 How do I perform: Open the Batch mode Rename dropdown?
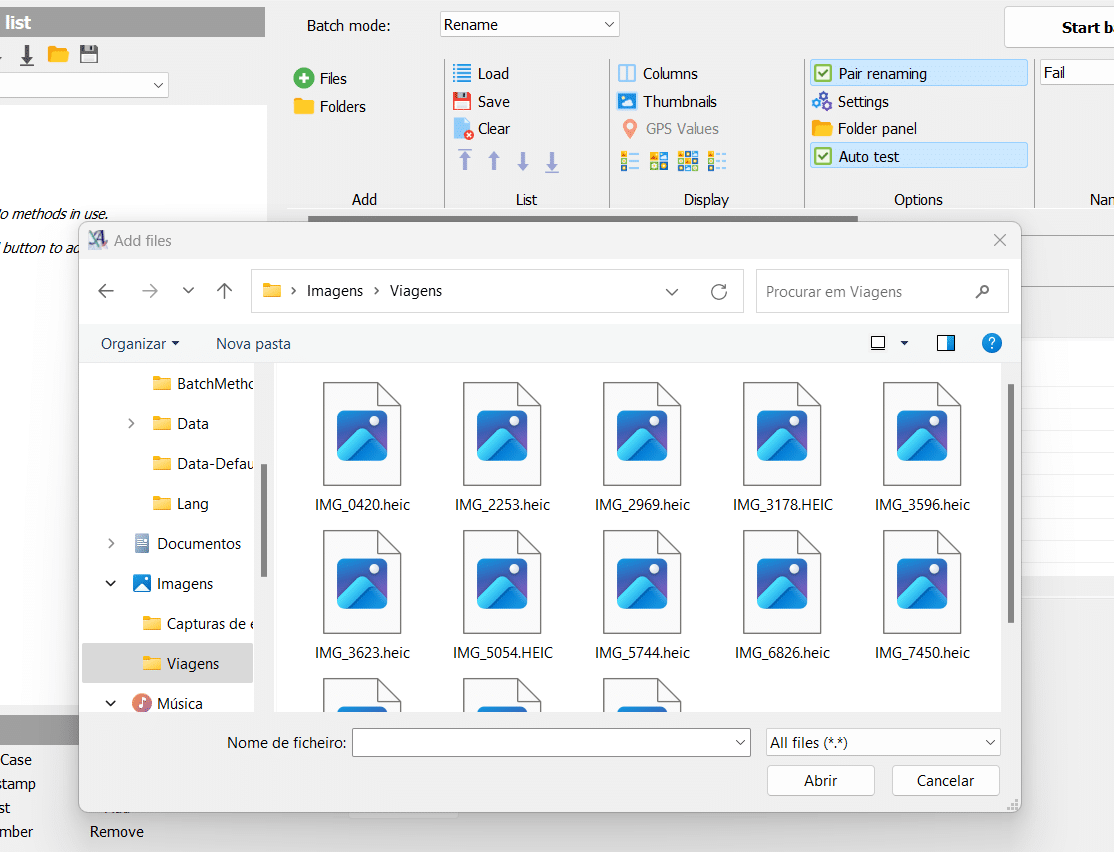point(529,25)
